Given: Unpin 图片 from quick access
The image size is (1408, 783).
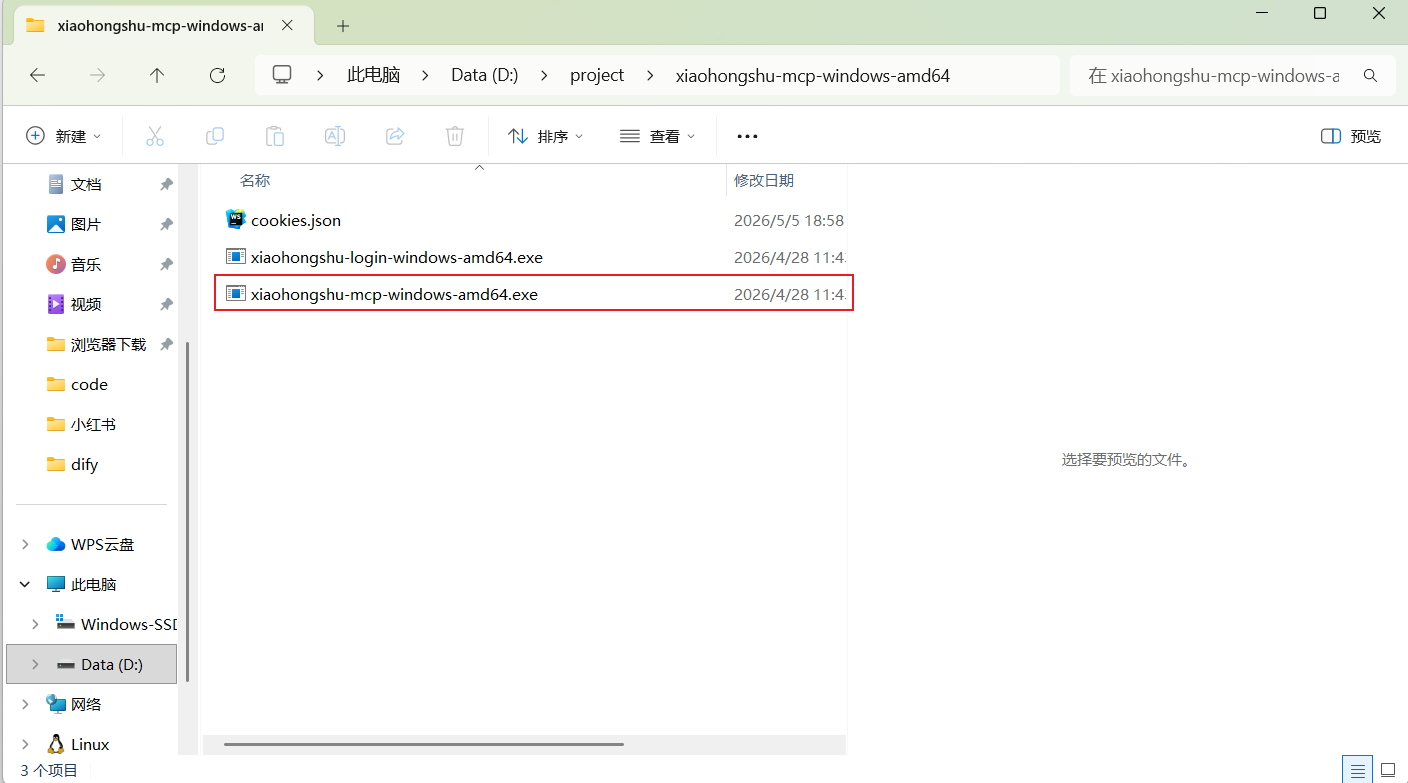Looking at the screenshot, I should tap(166, 225).
